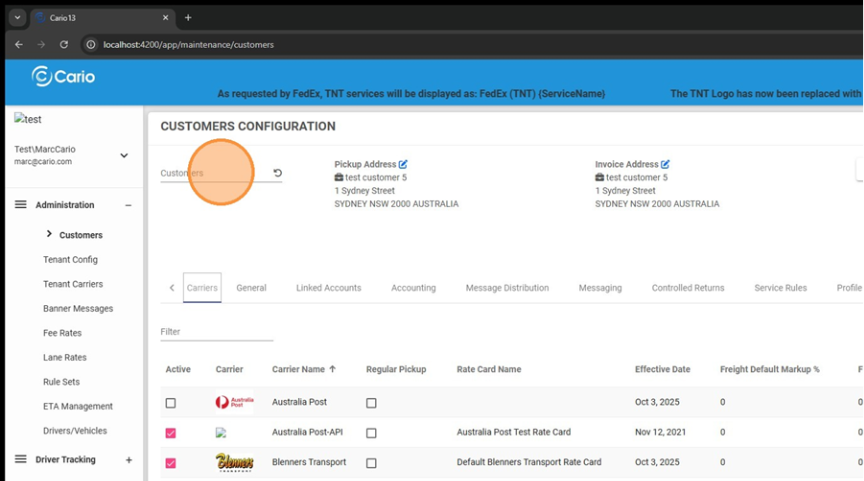
Task: Open the Message Distribution tab
Action: click(507, 288)
